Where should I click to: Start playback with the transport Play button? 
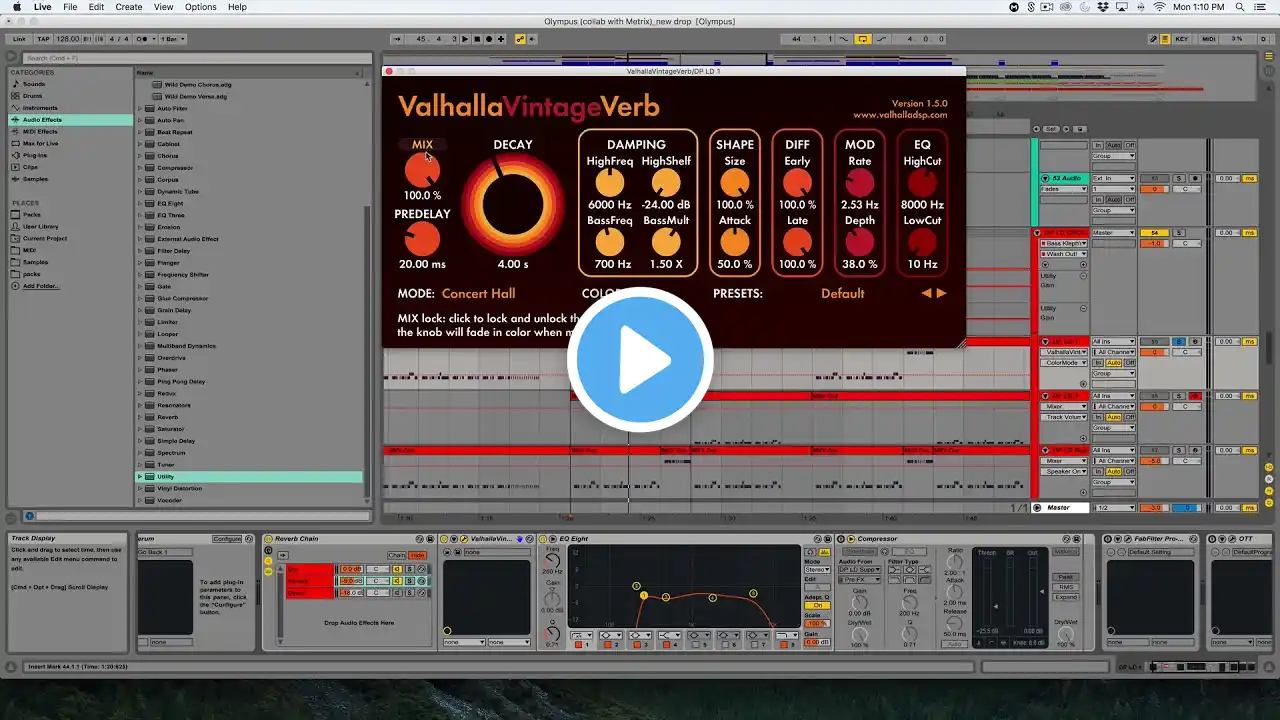tap(465, 39)
